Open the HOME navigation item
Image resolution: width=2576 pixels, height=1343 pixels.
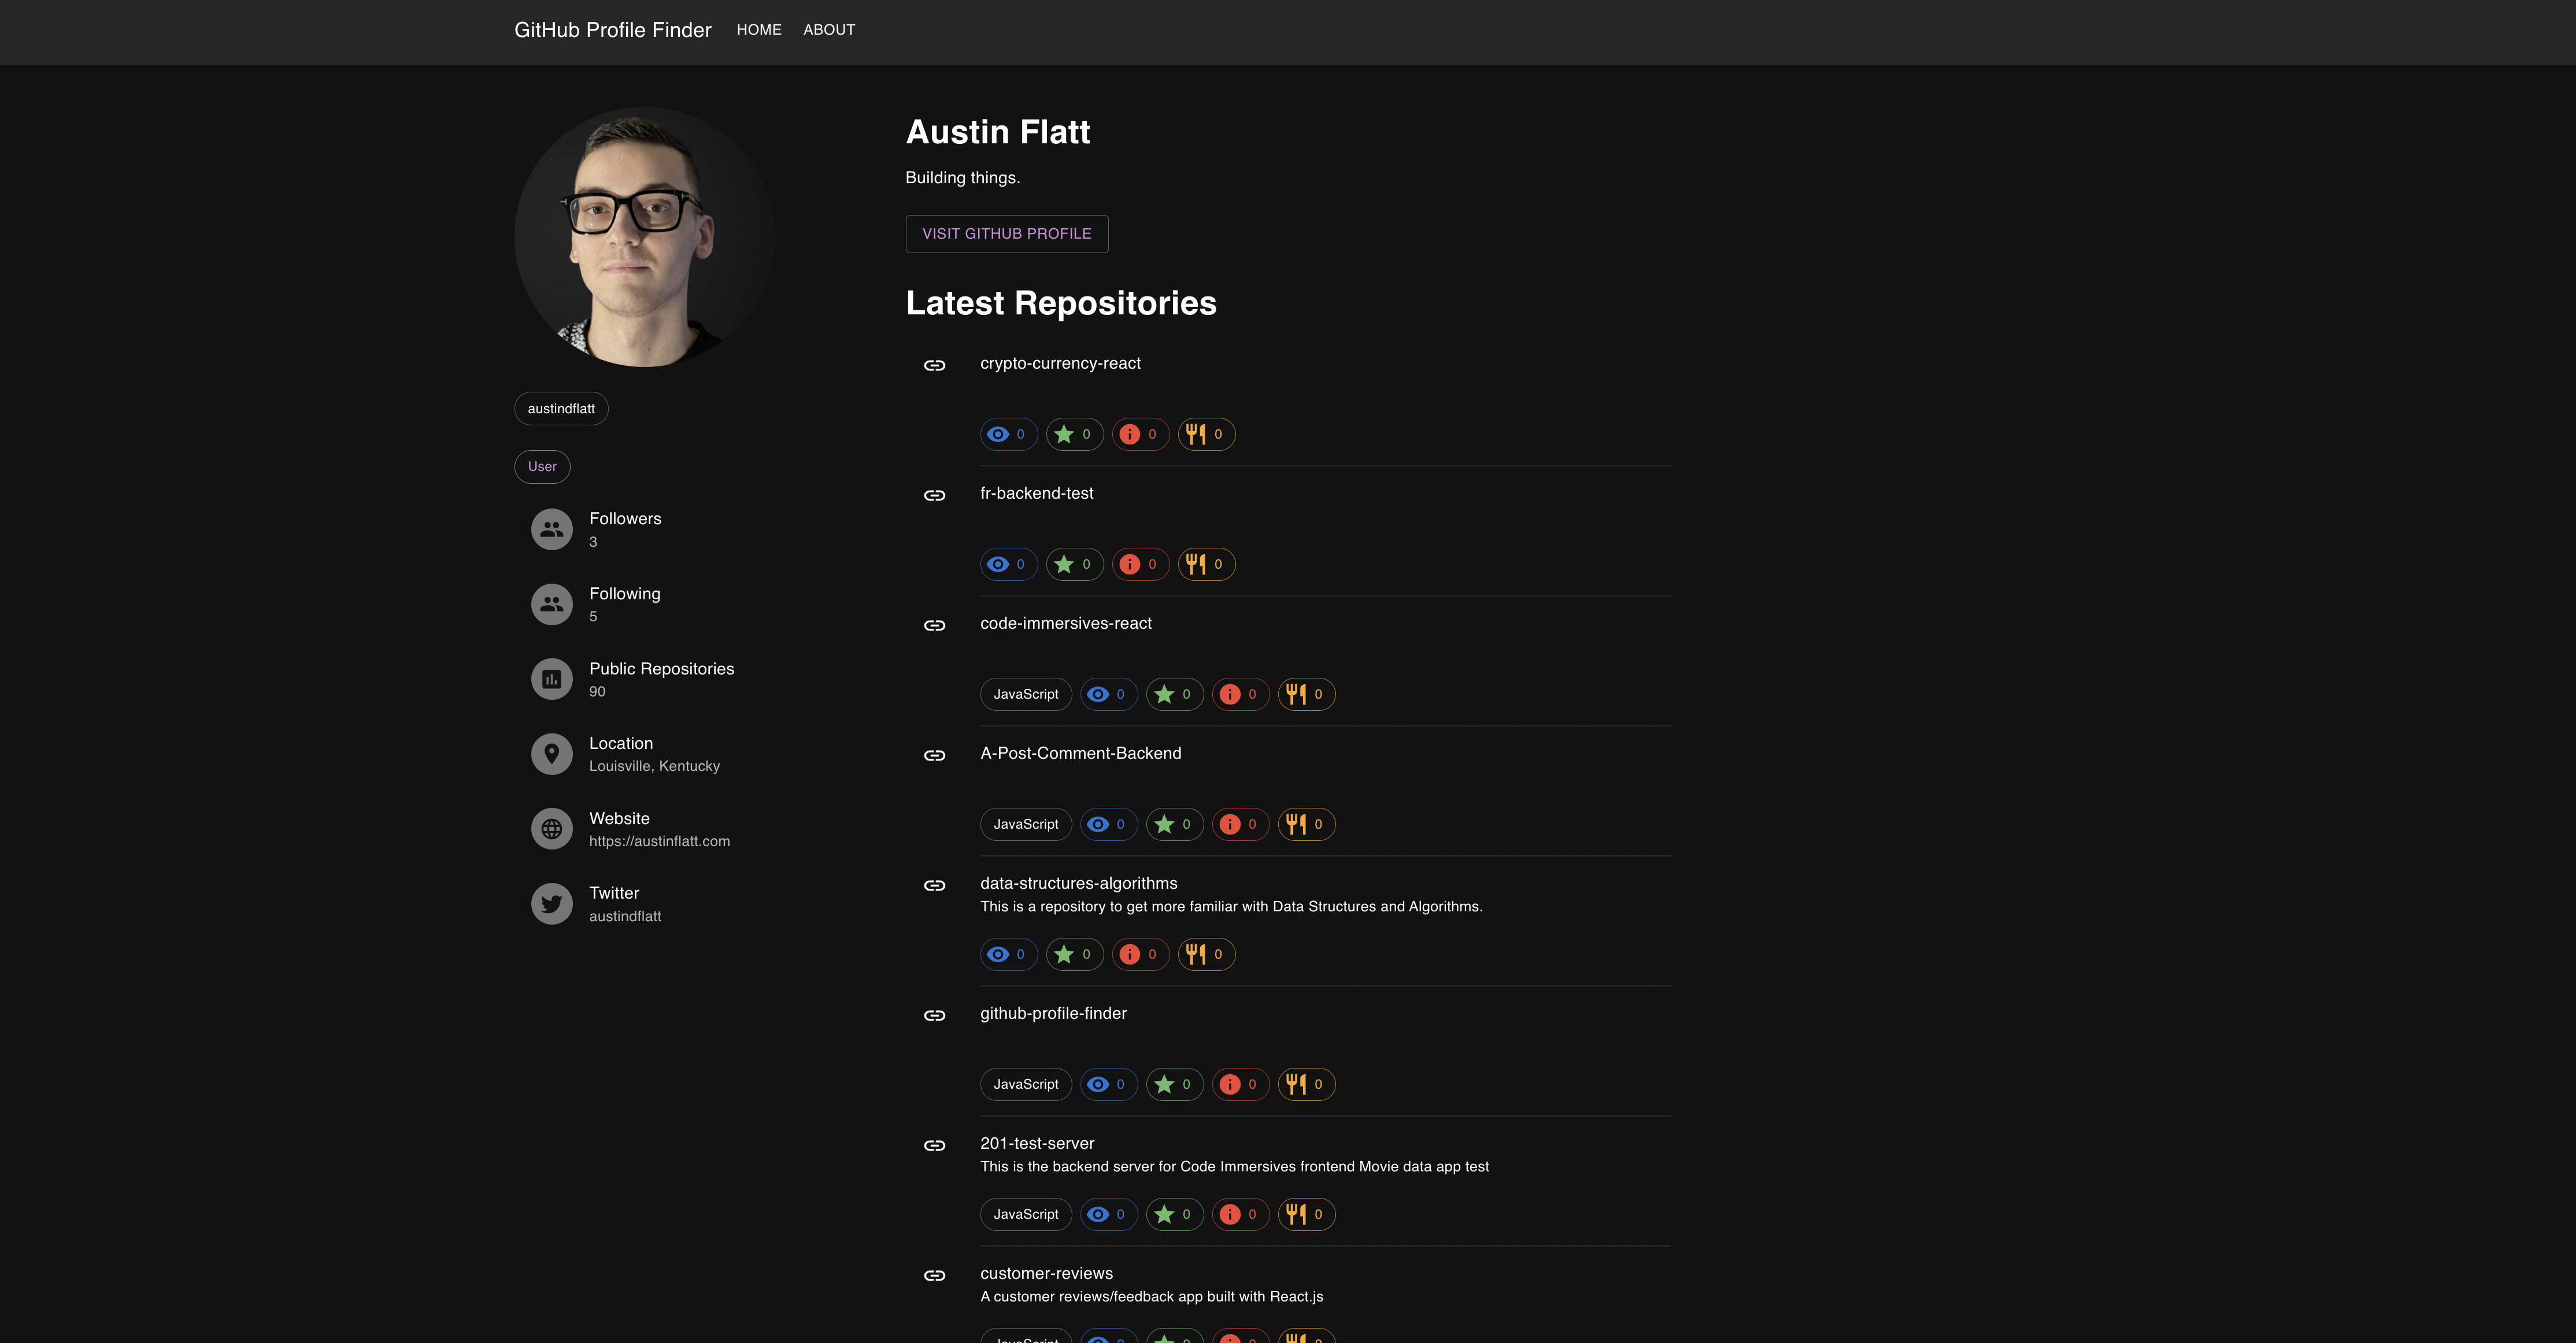pos(759,30)
